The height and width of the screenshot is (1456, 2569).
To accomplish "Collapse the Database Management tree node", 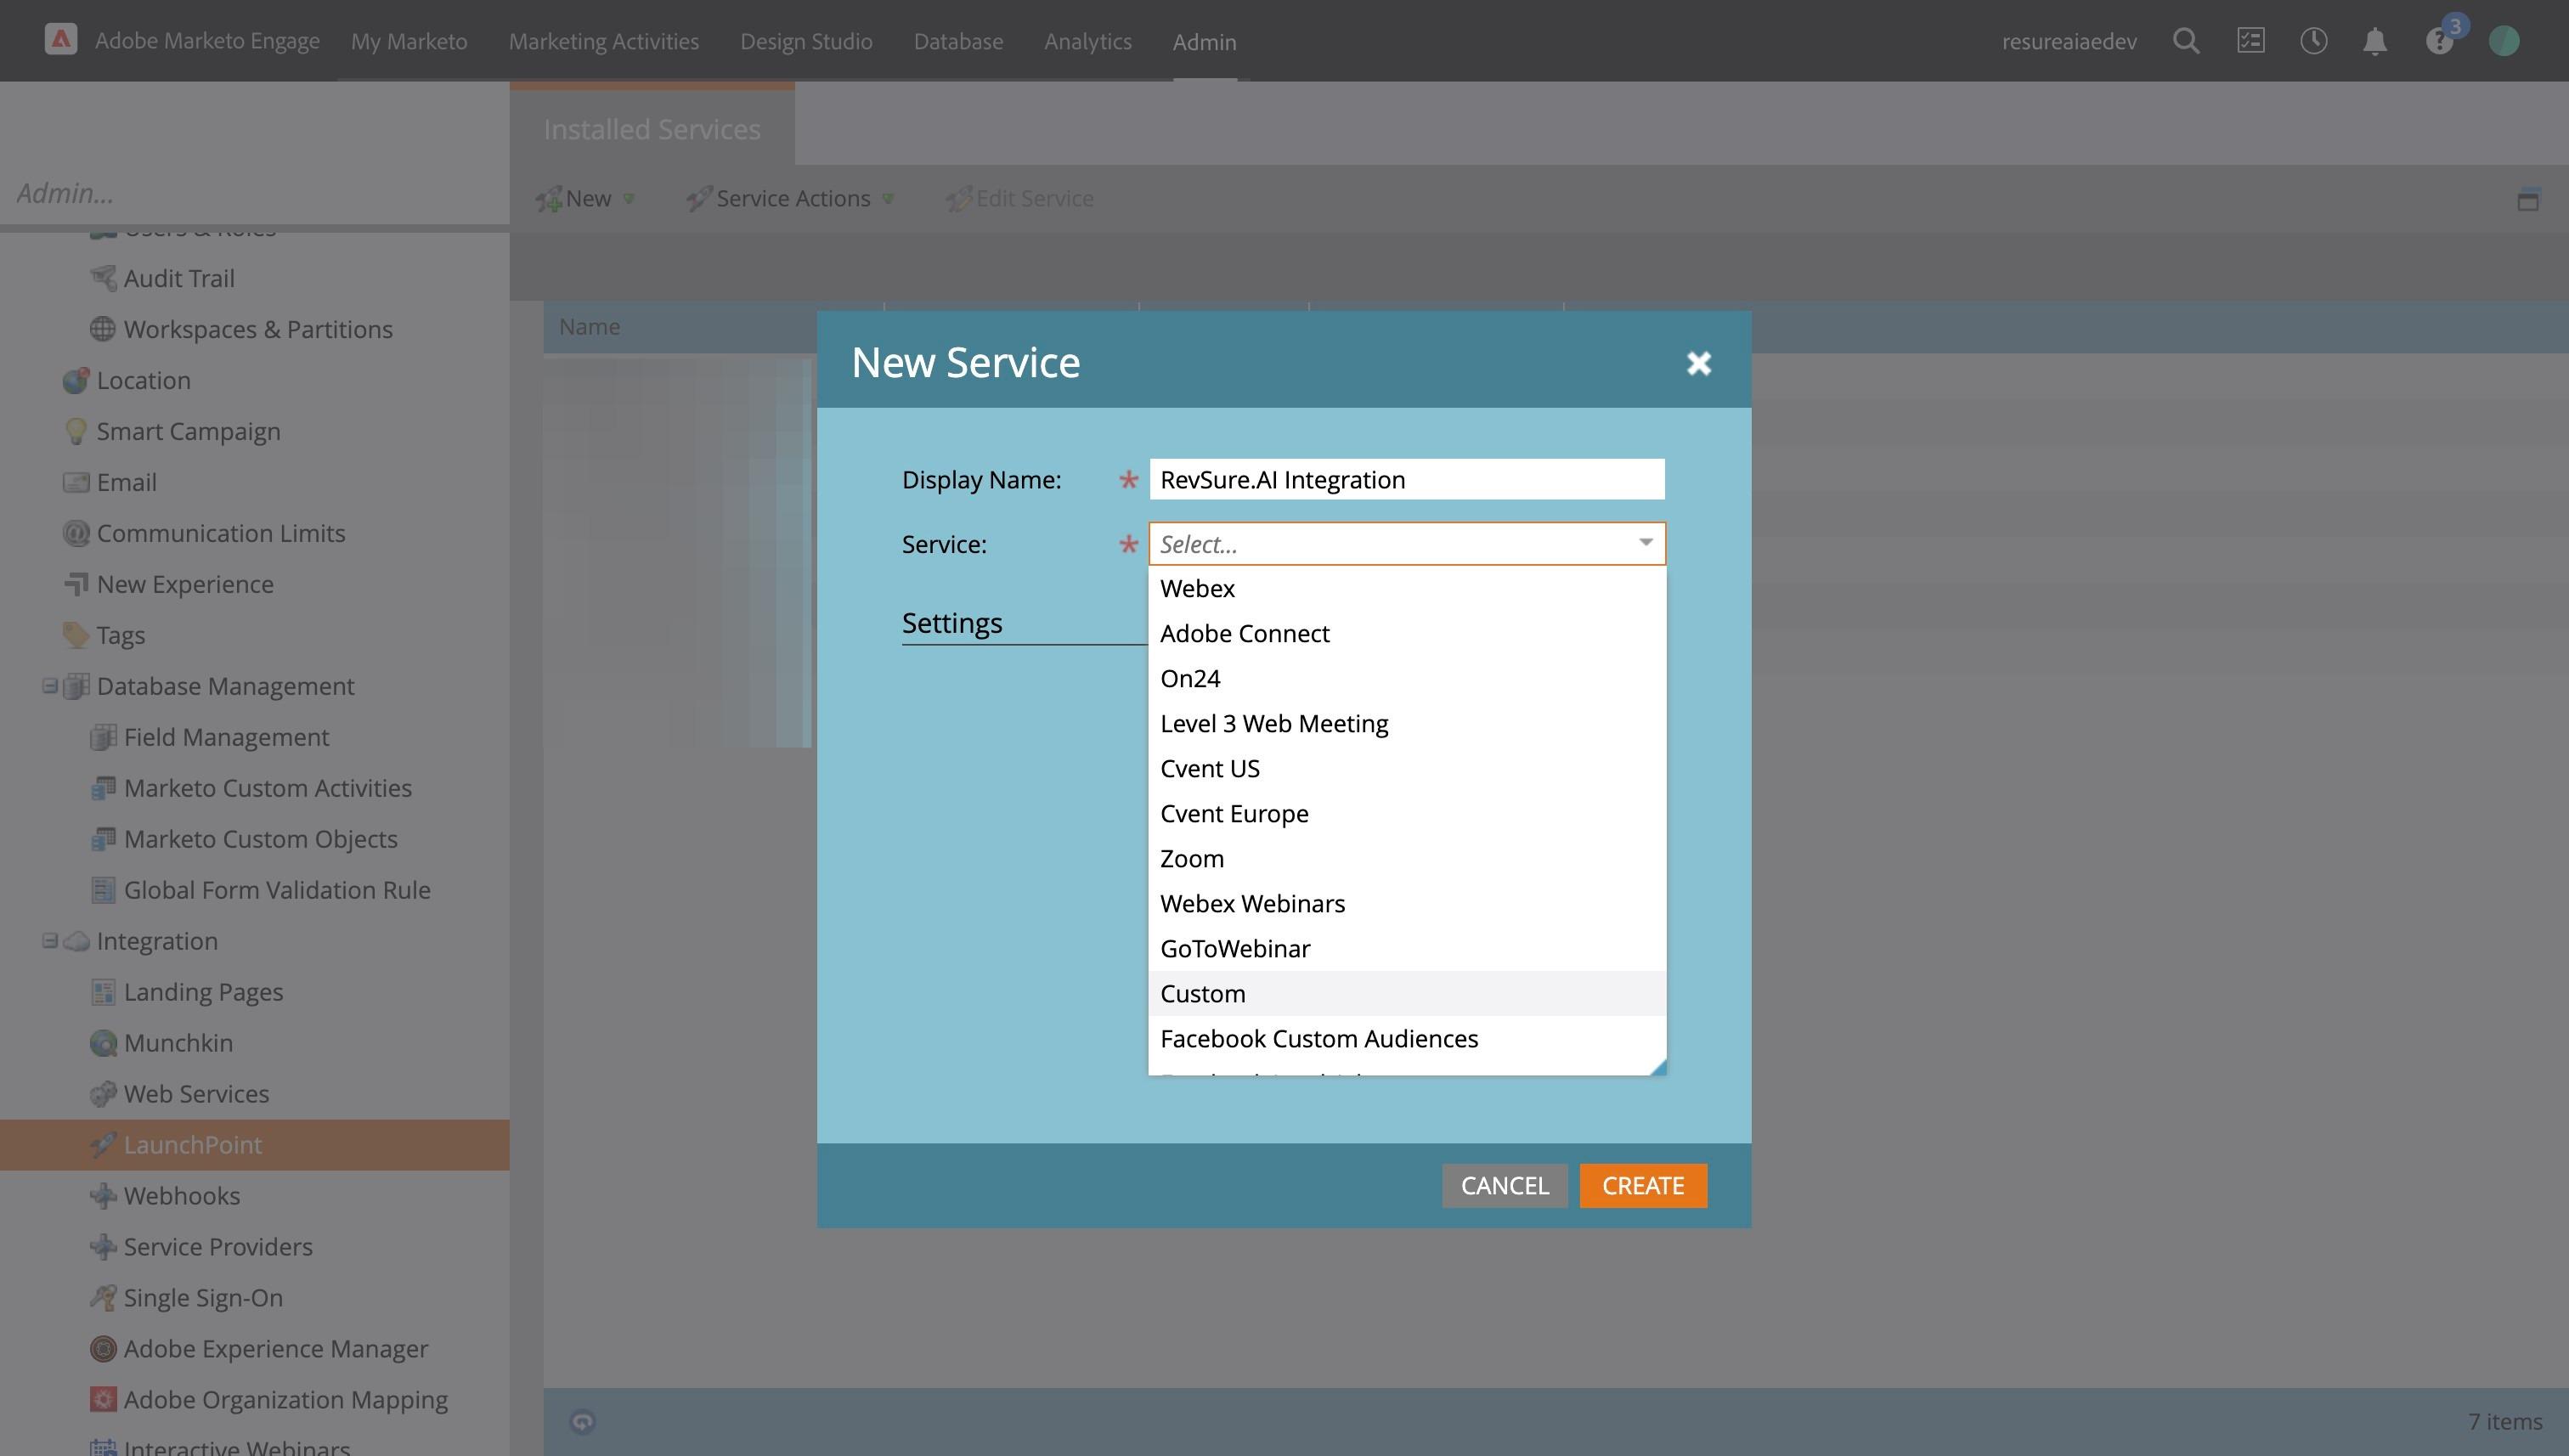I will pyautogui.click(x=49, y=686).
